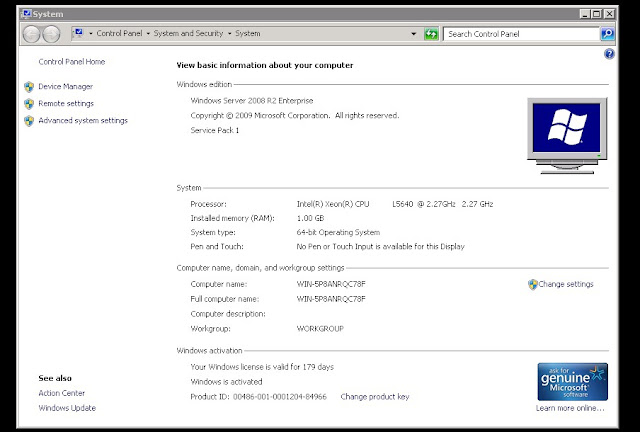Click Product ID 00486-001-0001204-84966
The height and width of the screenshot is (432, 640).
point(258,396)
